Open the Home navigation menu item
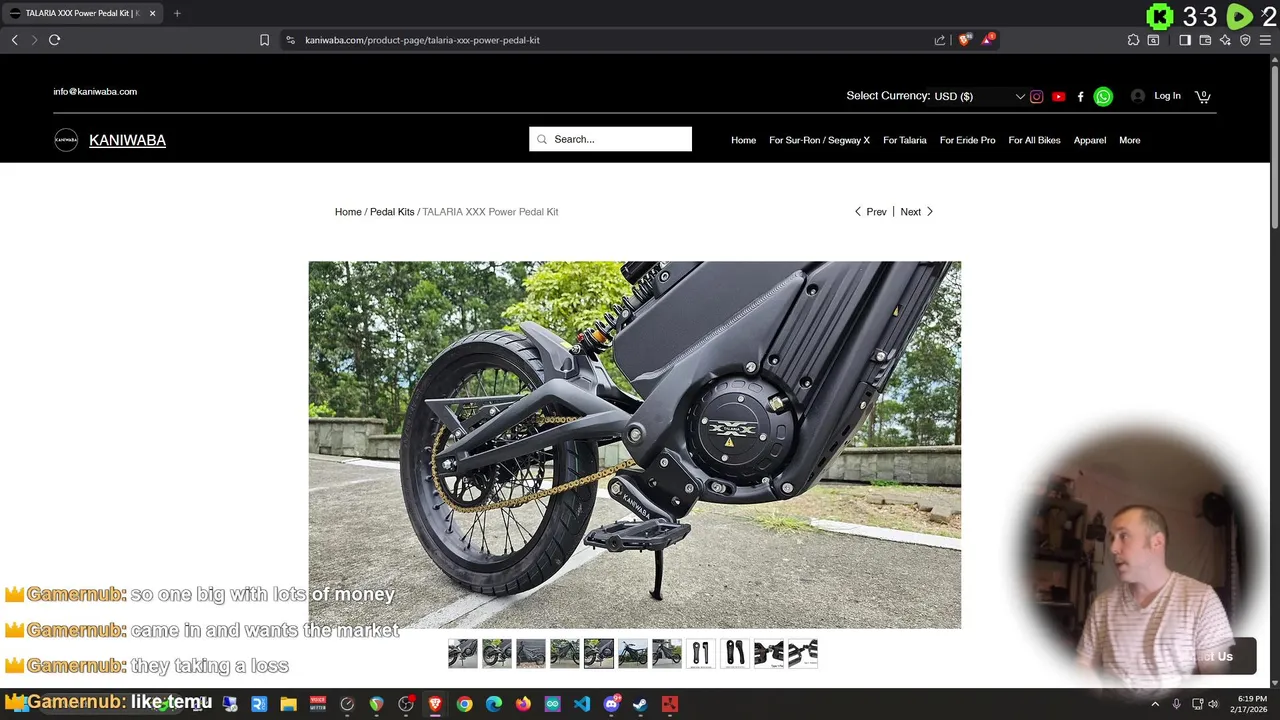The height and width of the screenshot is (720, 1280). tap(743, 140)
